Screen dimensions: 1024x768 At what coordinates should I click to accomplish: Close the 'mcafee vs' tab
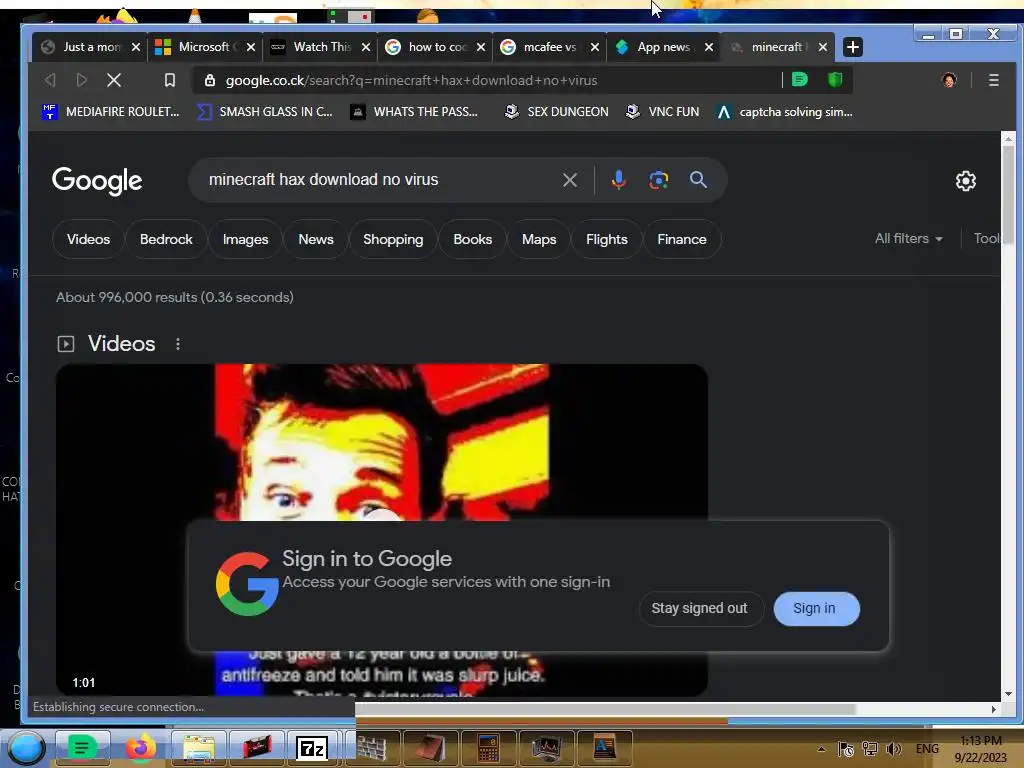pos(594,47)
